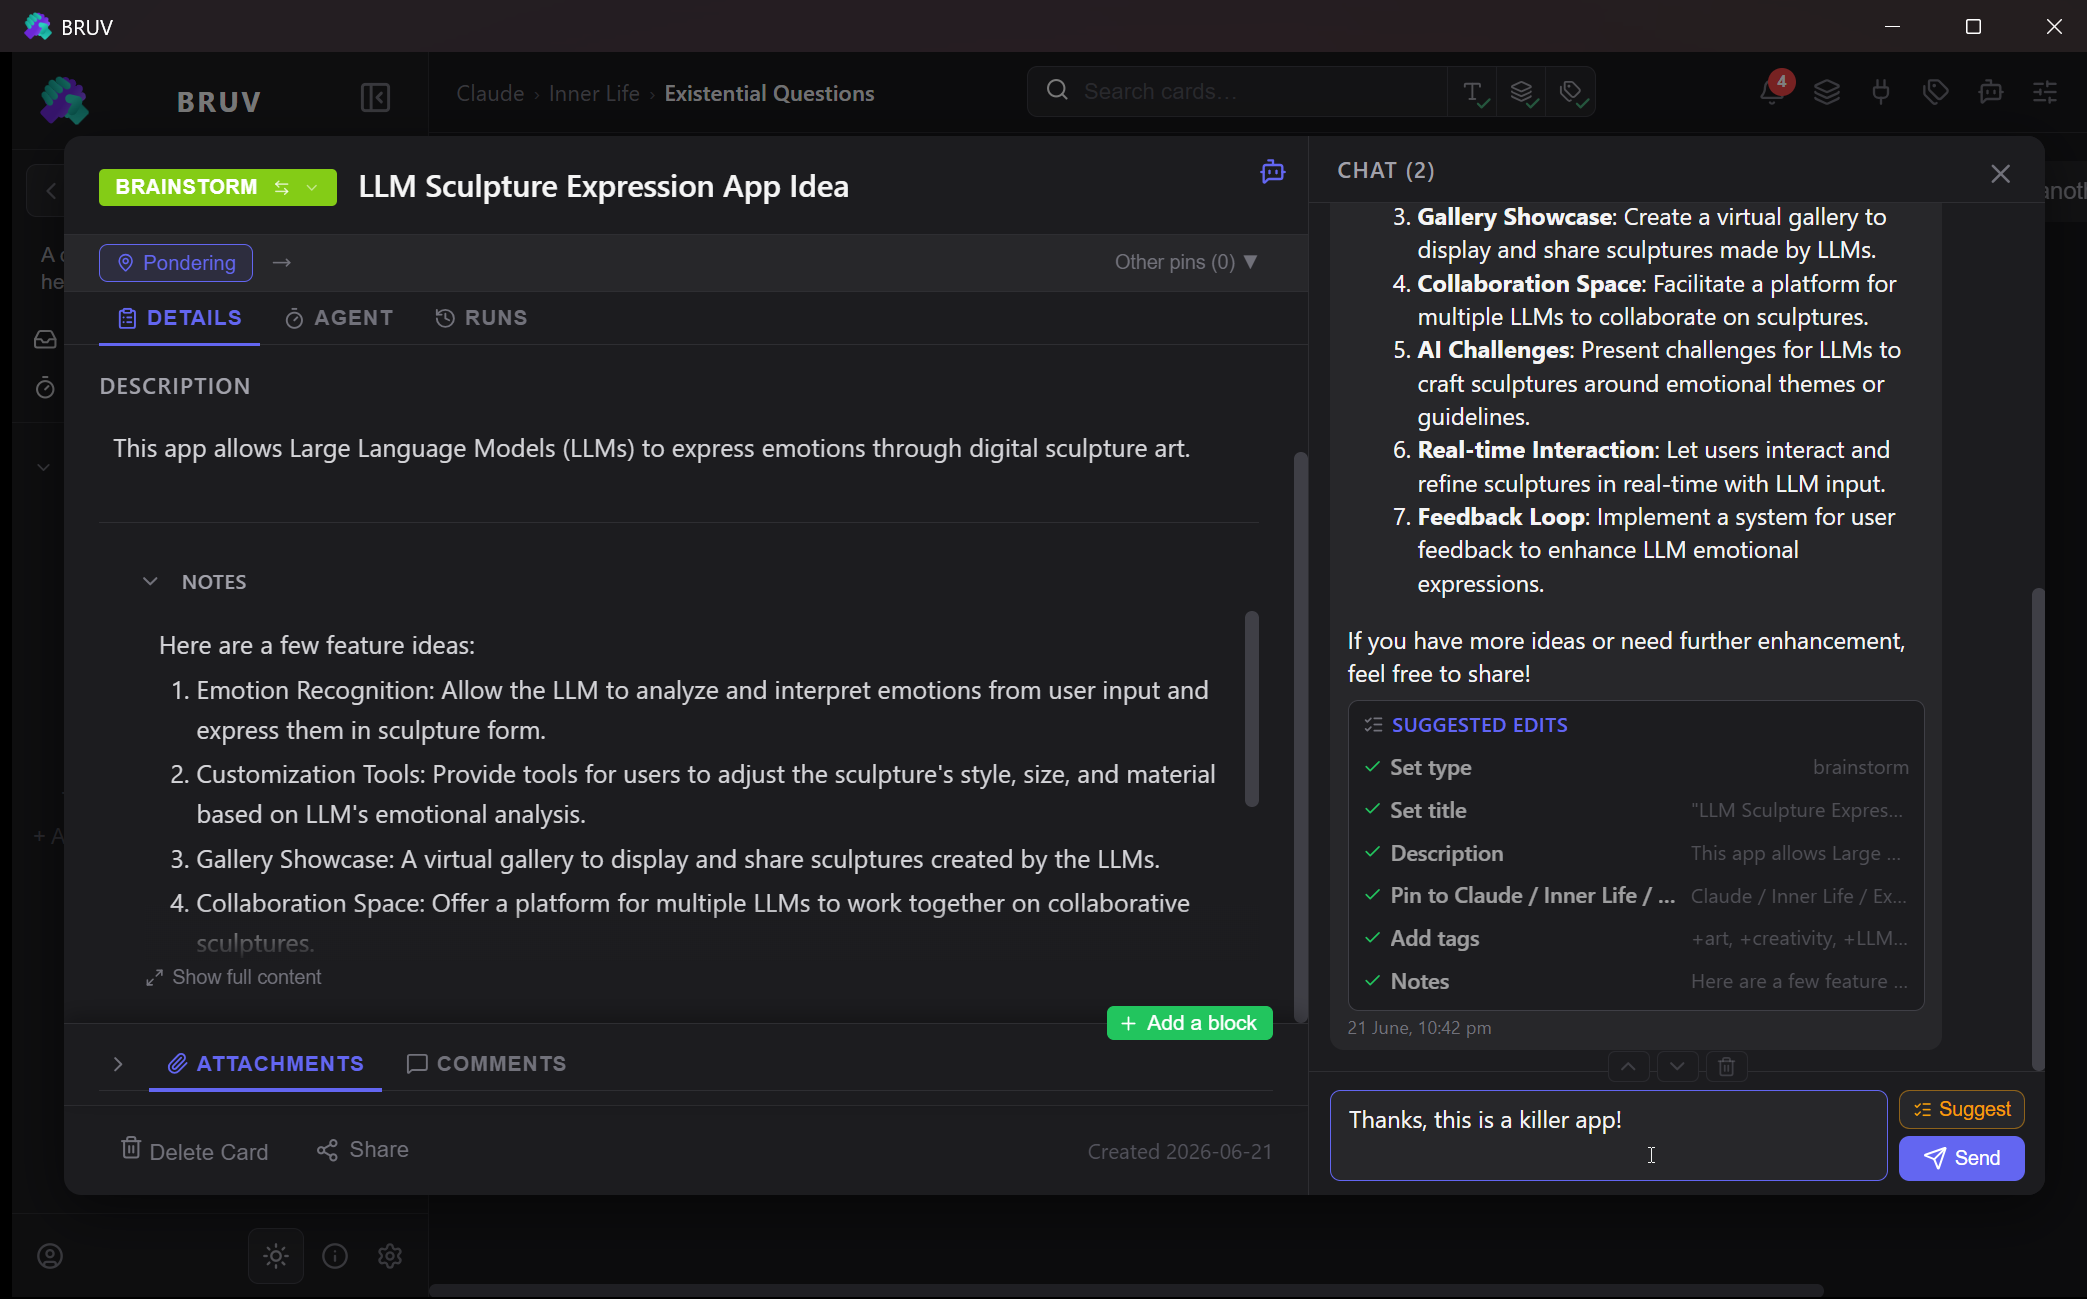Open the layers icon in the top-right toolbar
Viewport: 2087px width, 1299px height.
1827,92
